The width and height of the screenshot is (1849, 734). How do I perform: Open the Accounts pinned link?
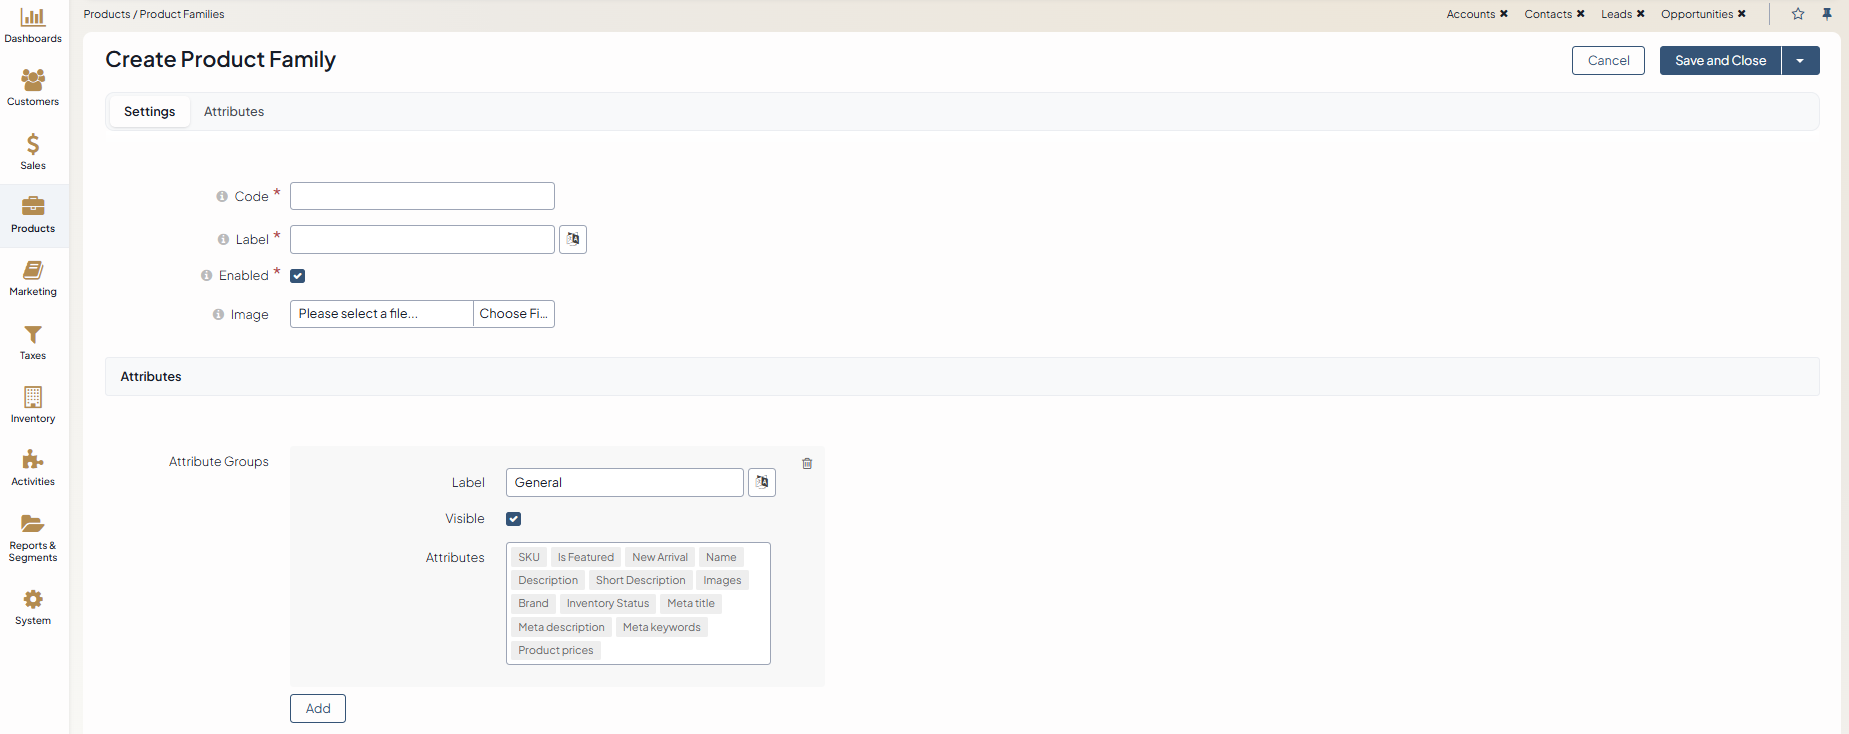[1471, 14]
